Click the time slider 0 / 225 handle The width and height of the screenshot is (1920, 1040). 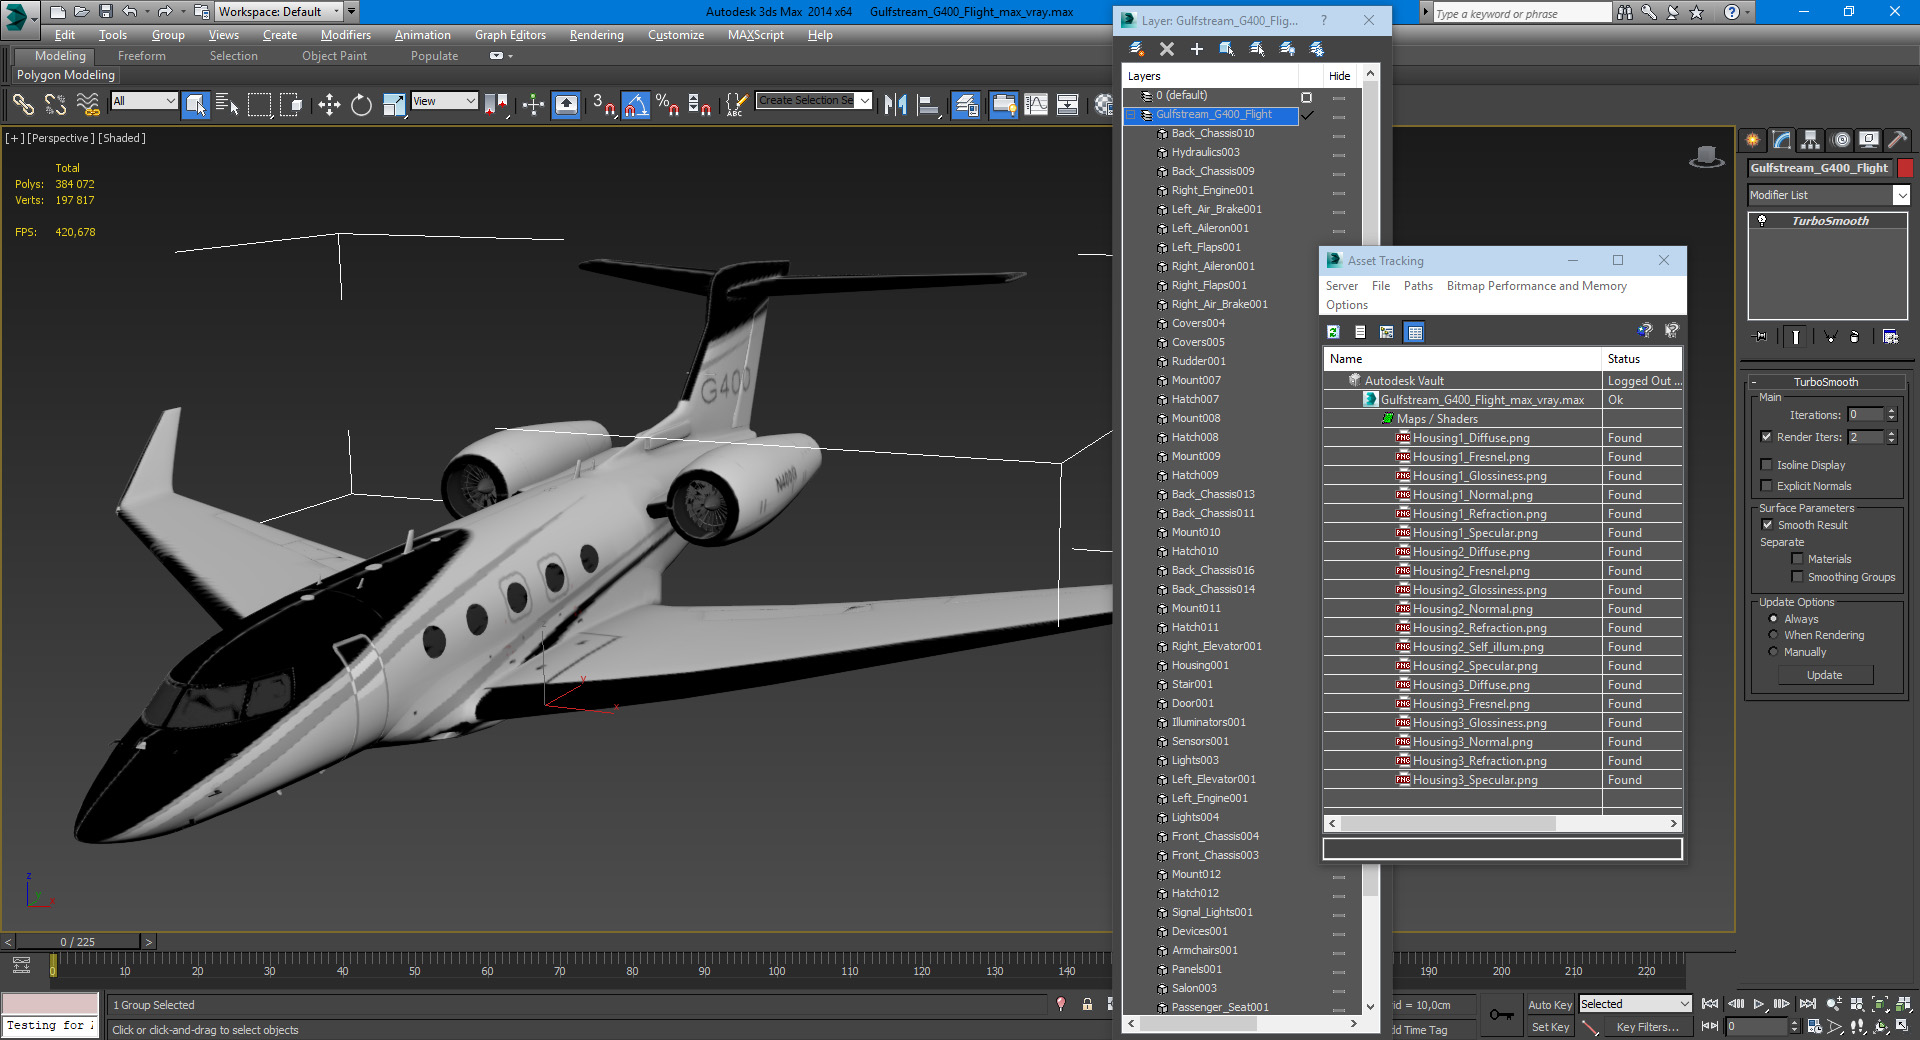point(78,942)
